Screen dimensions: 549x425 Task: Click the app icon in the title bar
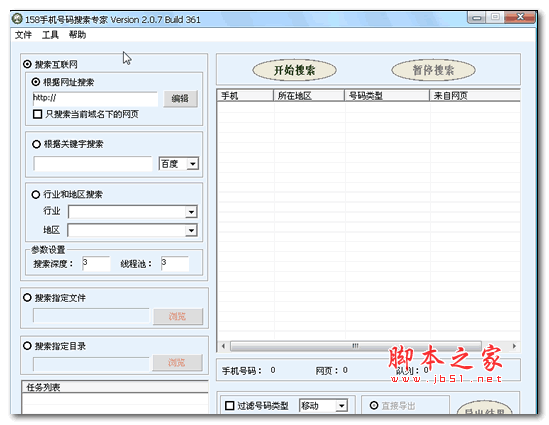[17, 19]
